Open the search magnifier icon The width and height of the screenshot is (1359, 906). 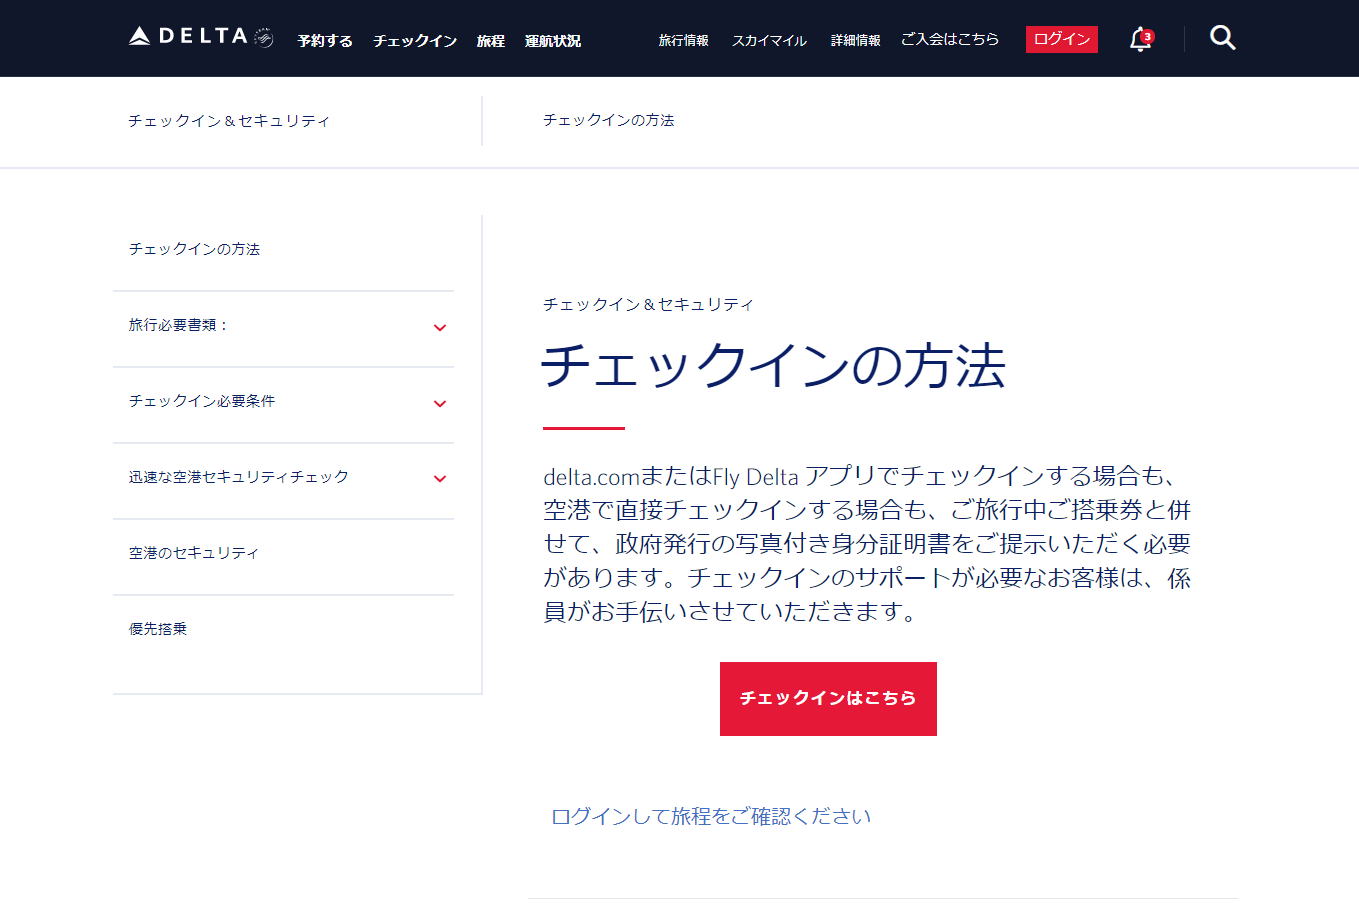point(1222,38)
